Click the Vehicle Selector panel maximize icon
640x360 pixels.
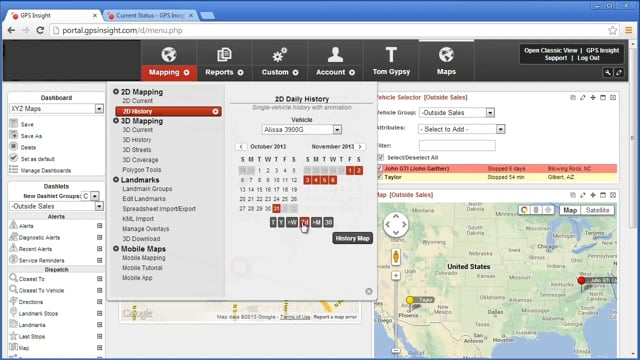603,98
